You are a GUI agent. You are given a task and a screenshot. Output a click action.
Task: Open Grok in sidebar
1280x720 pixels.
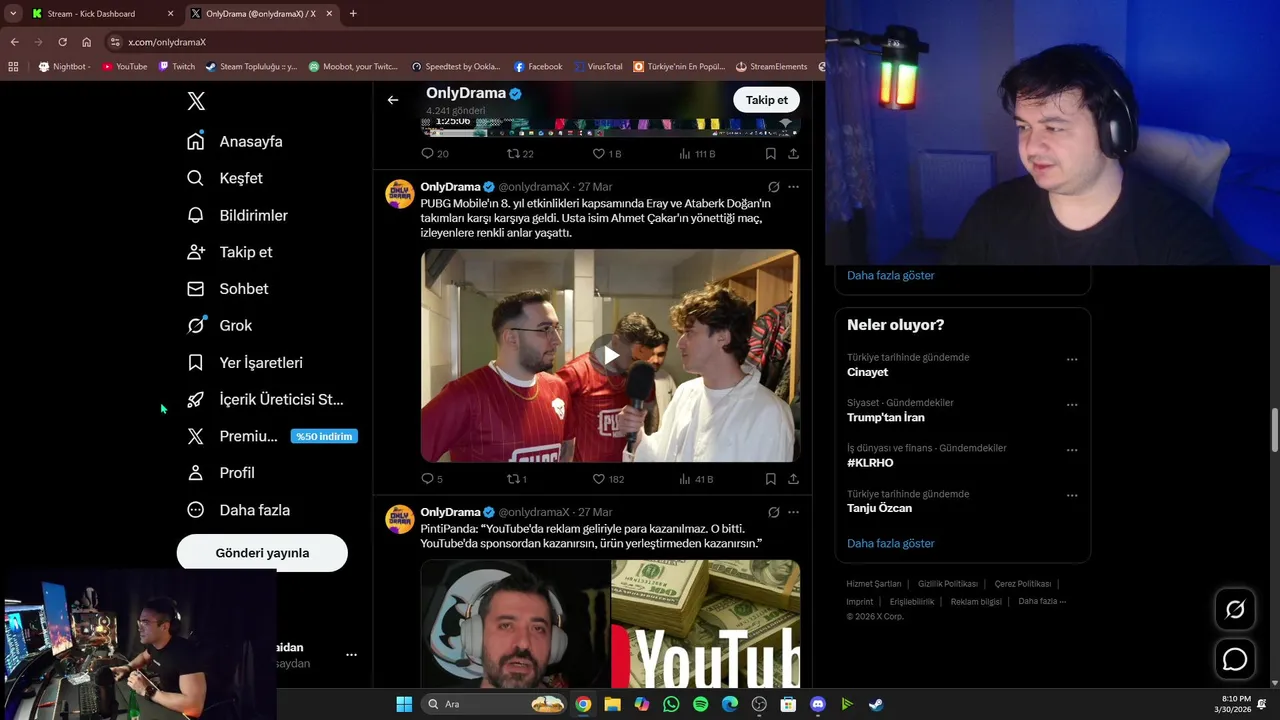(x=220, y=326)
